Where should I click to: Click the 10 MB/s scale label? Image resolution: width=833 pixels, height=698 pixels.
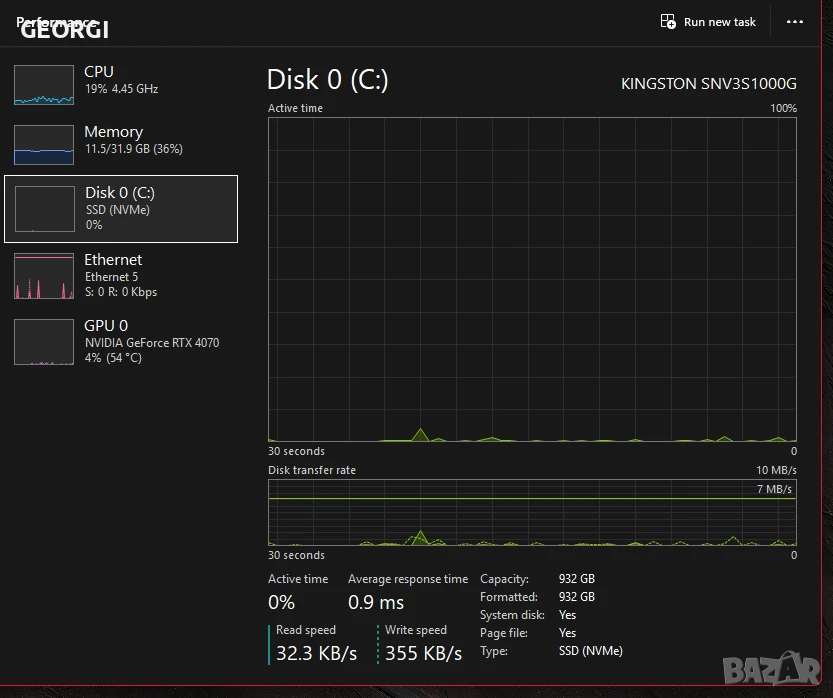776,470
